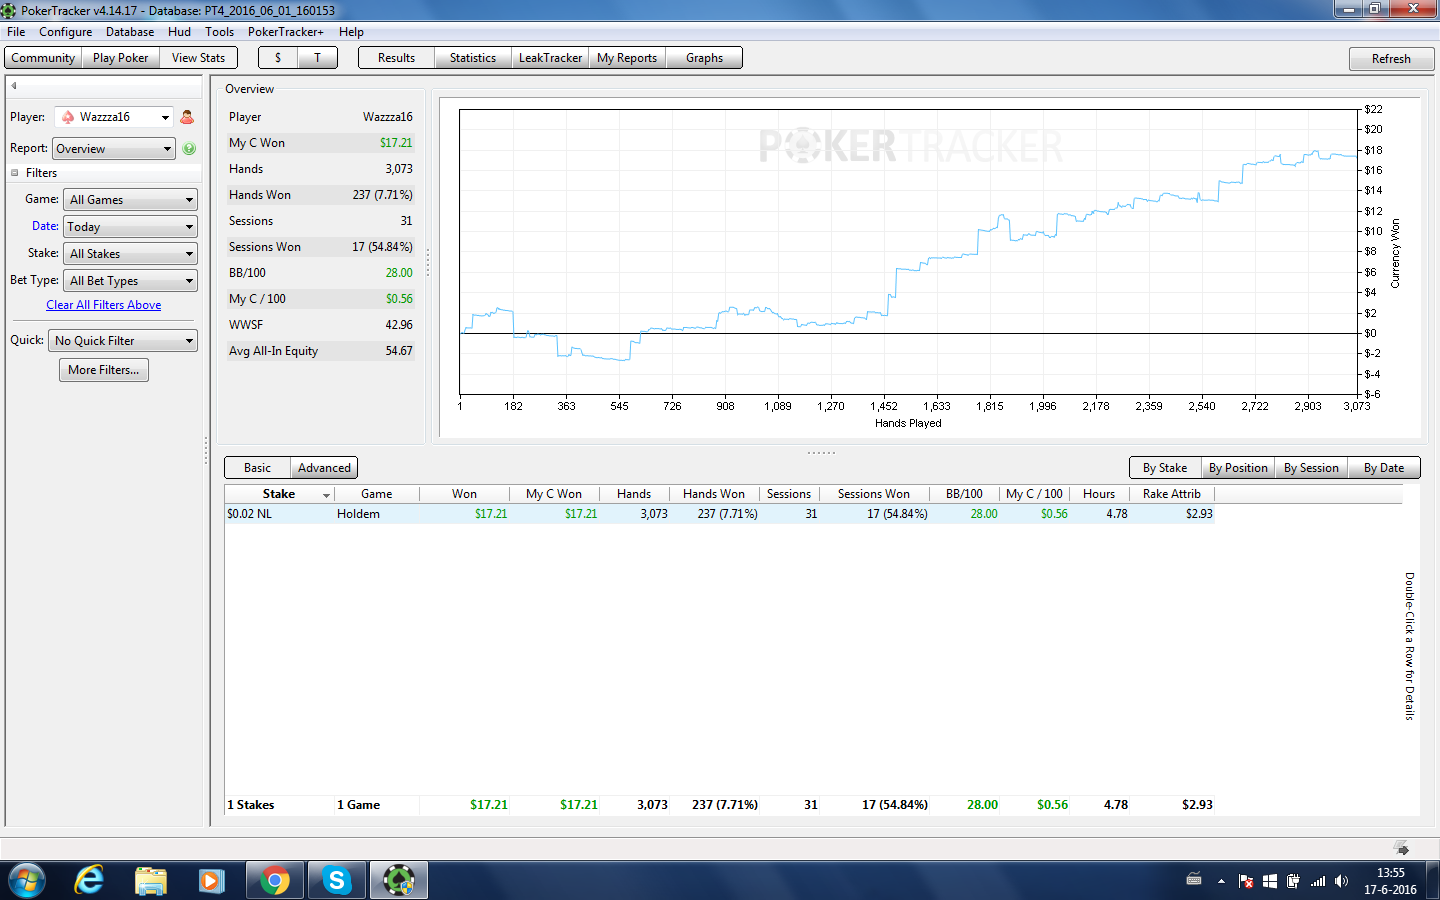The image size is (1440, 900).
Task: Click the green report help icon
Action: 189,149
